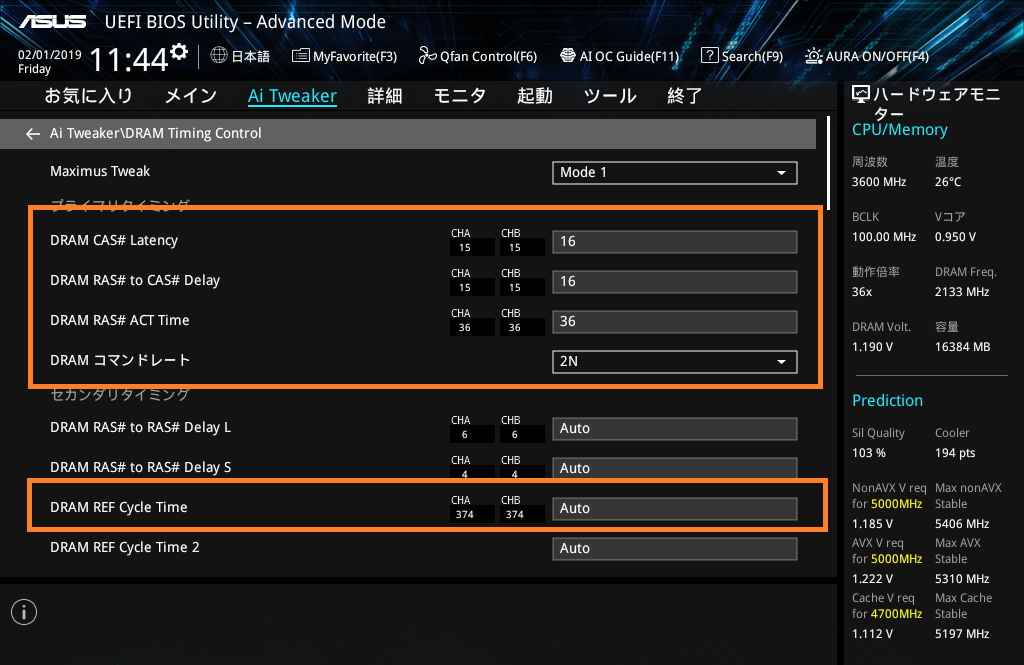Viewport: 1024px width, 665px height.
Task: Click the 194 pts Cooler value
Action: (955, 453)
